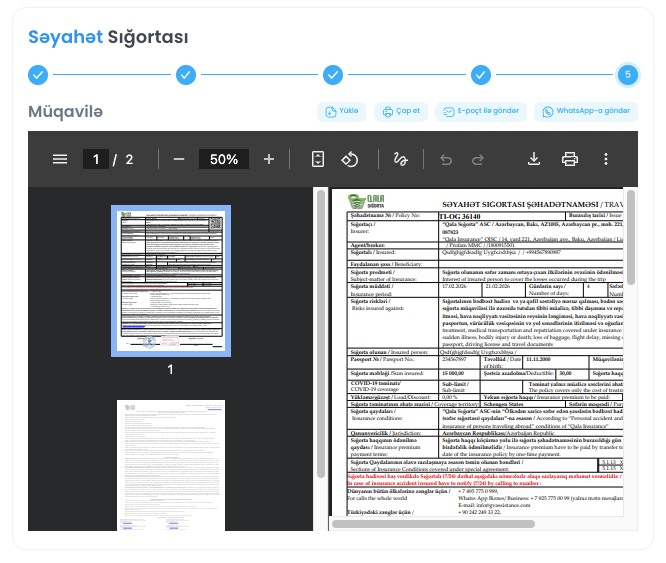Go to the first completed step circle
Screen dimensions: 666x563
click(38, 74)
